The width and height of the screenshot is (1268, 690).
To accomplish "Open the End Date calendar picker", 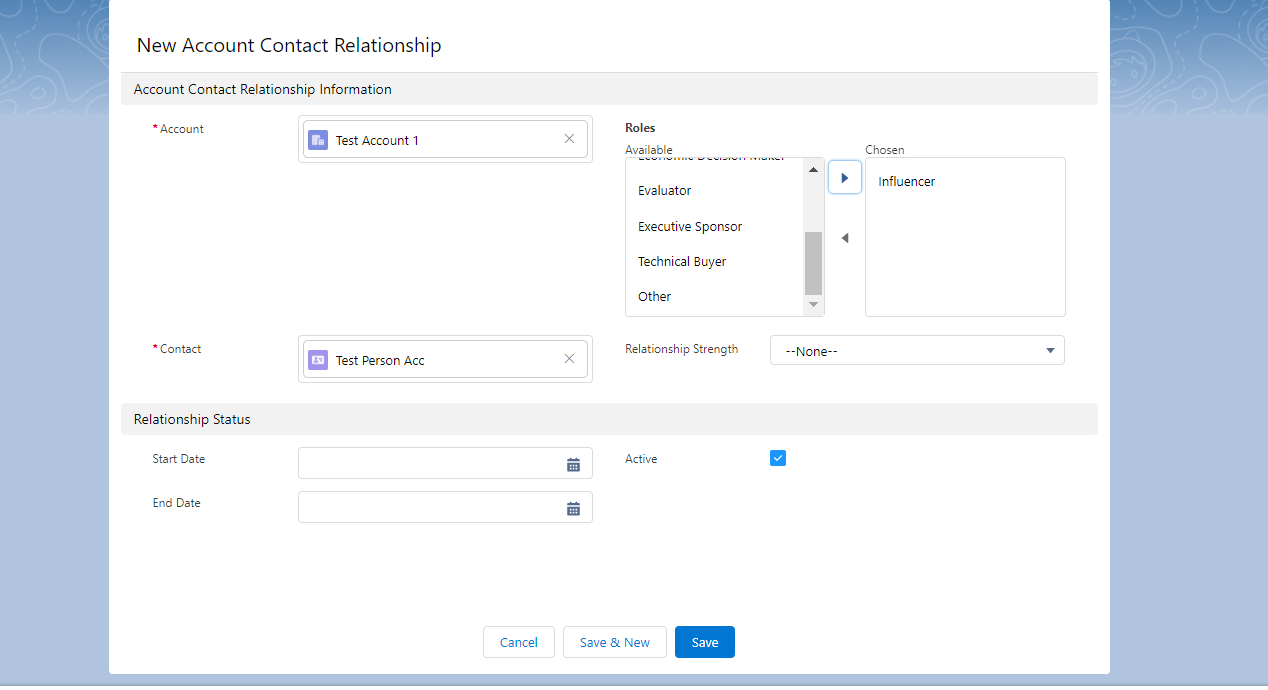I will point(573,508).
